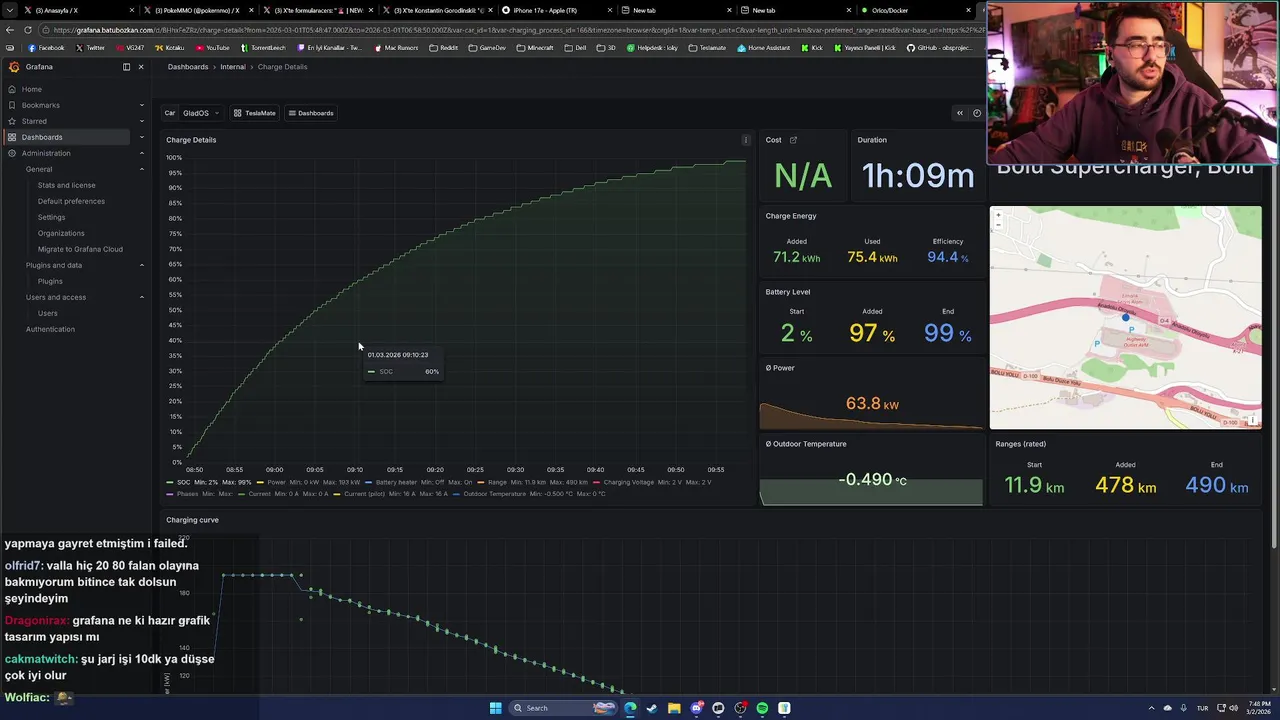Click the Grafana logo icon

tap(14, 67)
